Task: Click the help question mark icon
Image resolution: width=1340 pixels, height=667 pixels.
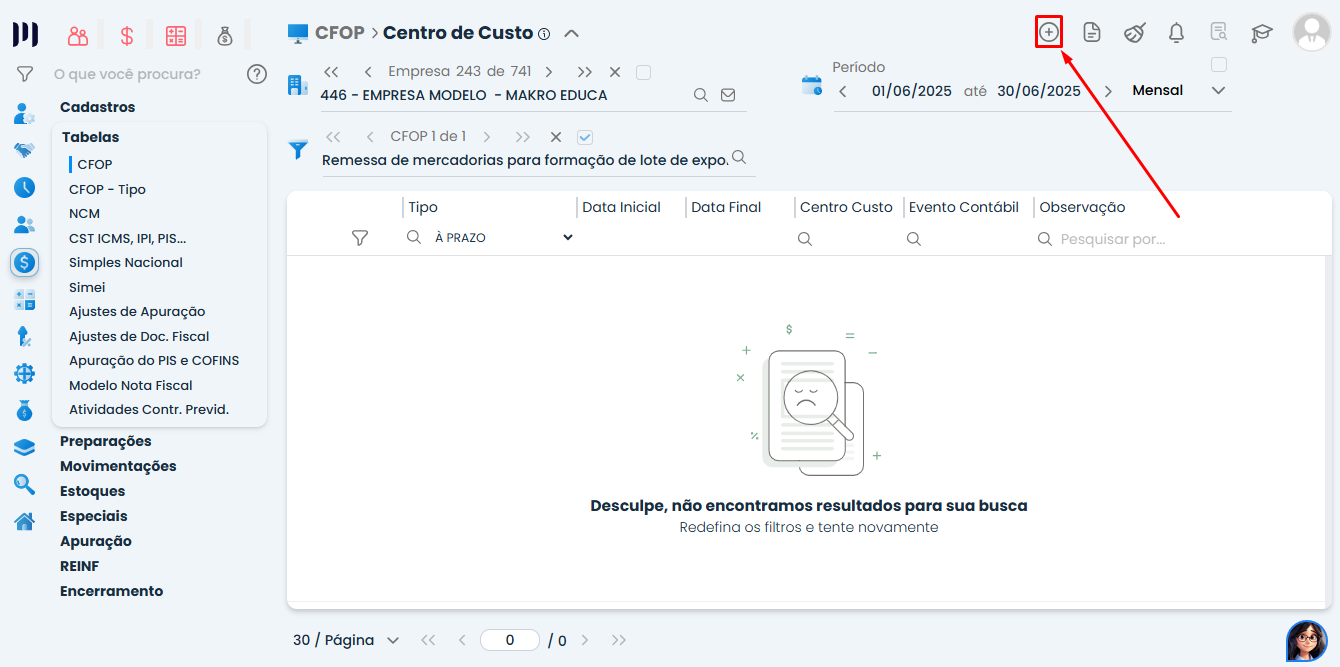Action: (x=257, y=73)
